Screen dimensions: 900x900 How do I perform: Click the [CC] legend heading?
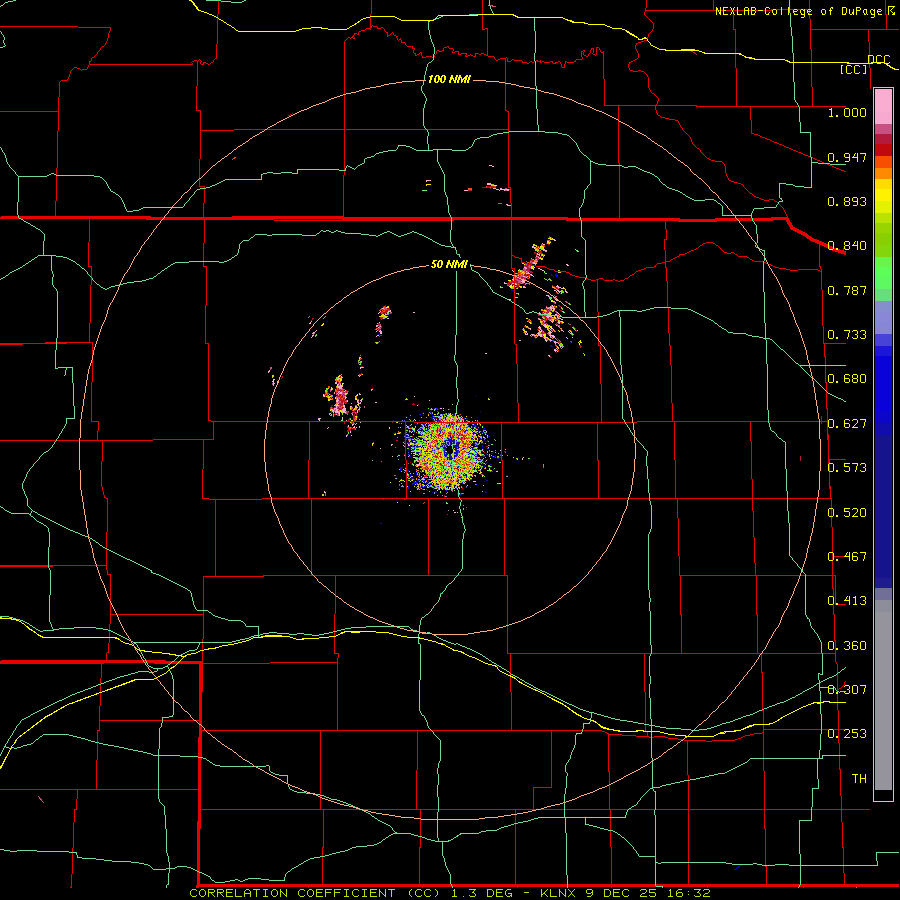tap(853, 69)
